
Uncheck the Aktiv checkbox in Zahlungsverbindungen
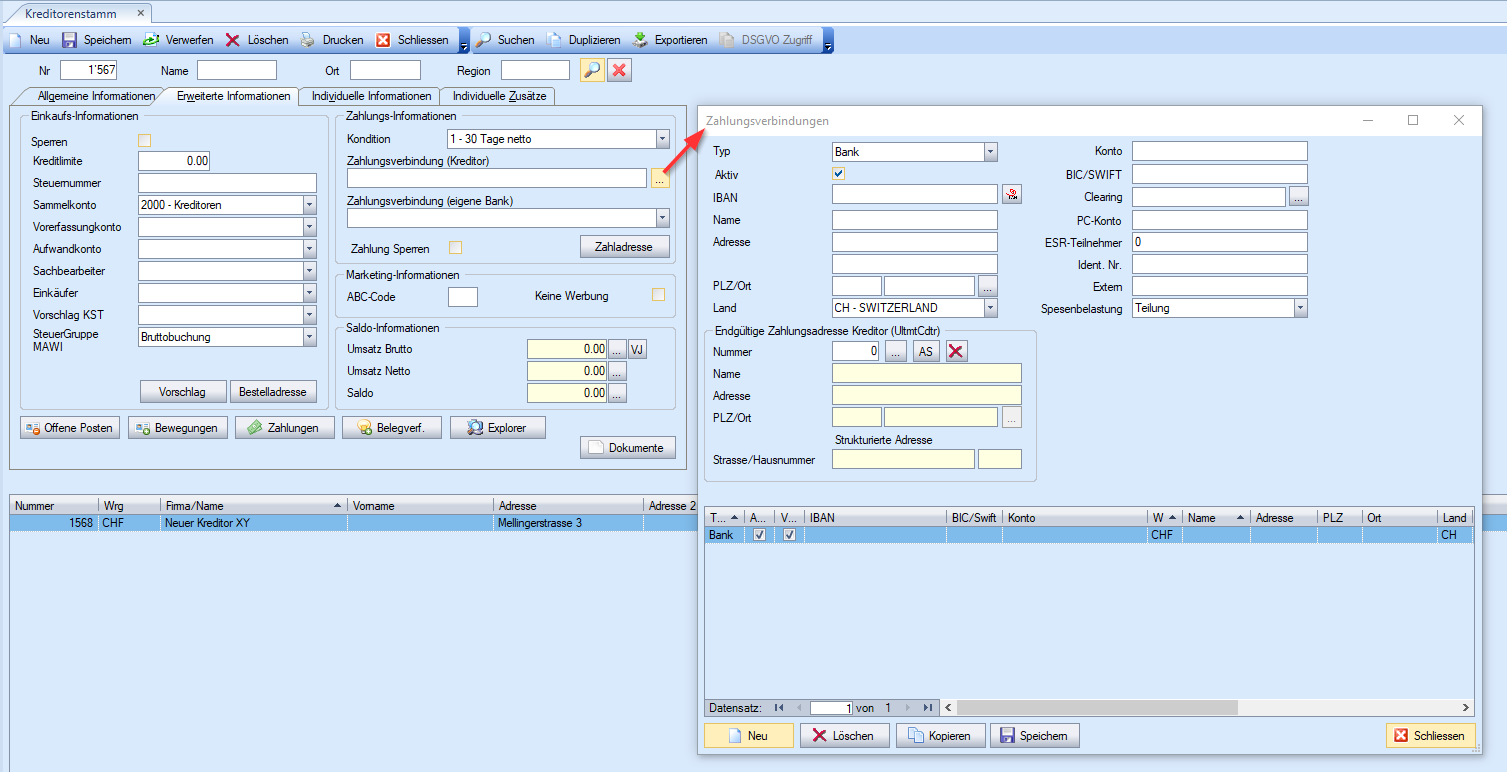click(x=839, y=174)
